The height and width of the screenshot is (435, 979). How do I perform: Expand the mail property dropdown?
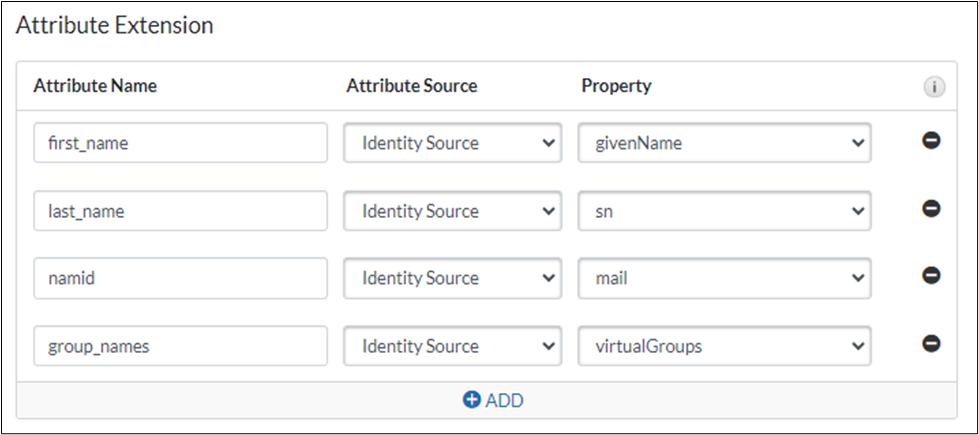(724, 278)
